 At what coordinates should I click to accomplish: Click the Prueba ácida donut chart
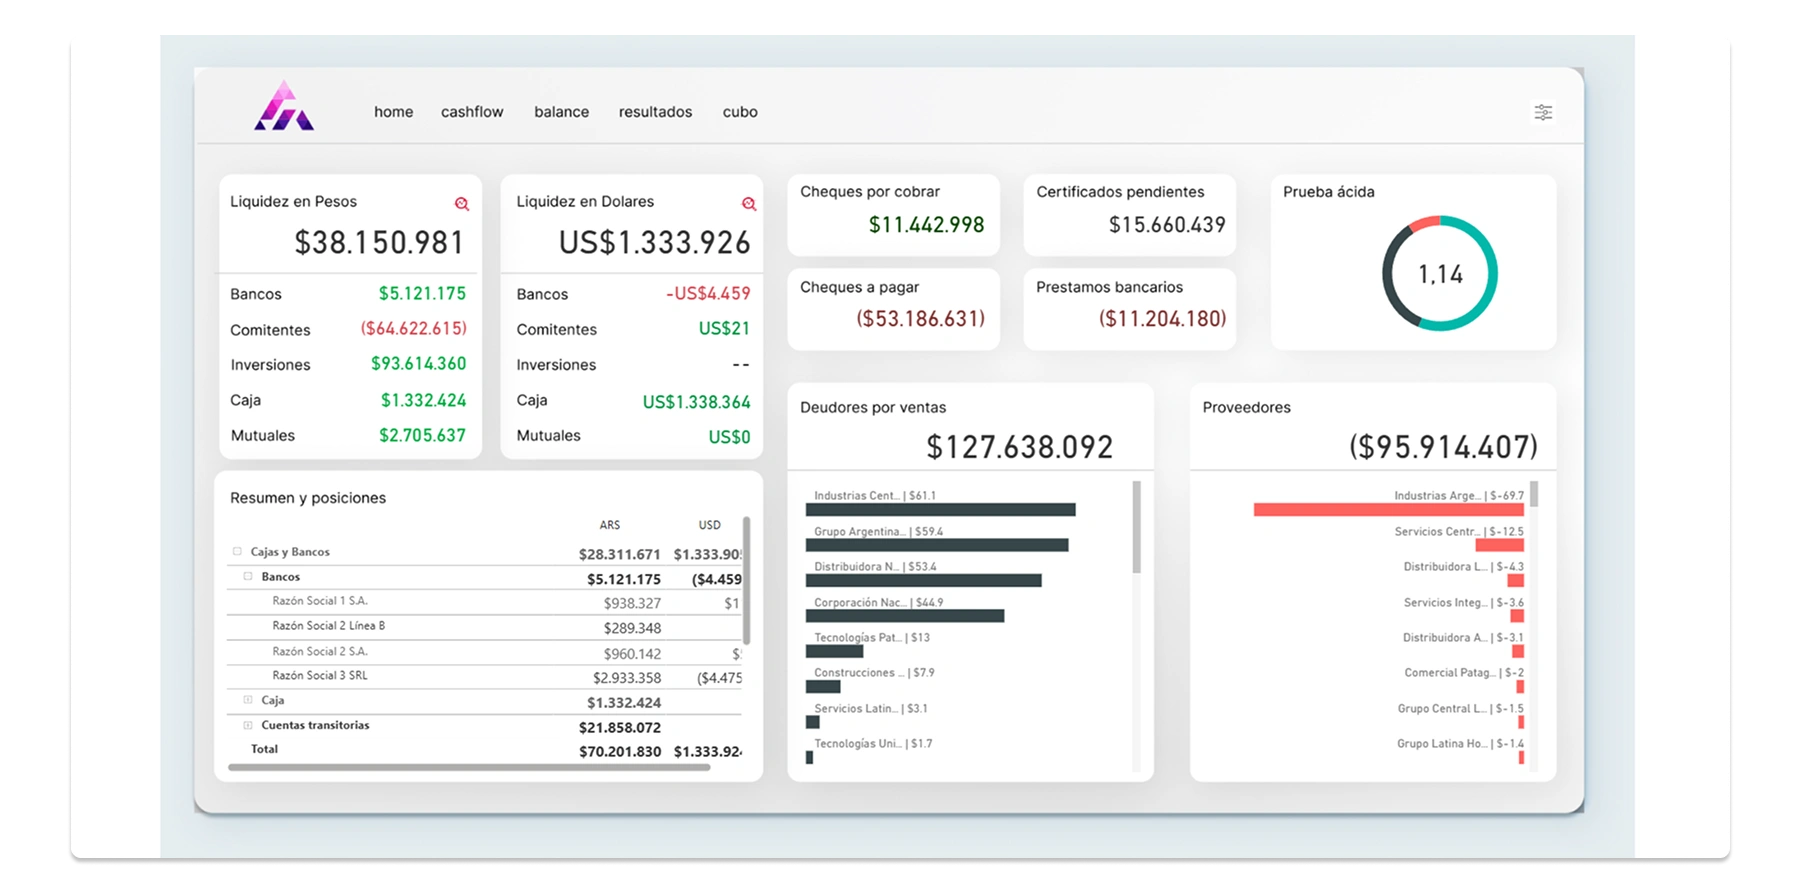pos(1439,273)
